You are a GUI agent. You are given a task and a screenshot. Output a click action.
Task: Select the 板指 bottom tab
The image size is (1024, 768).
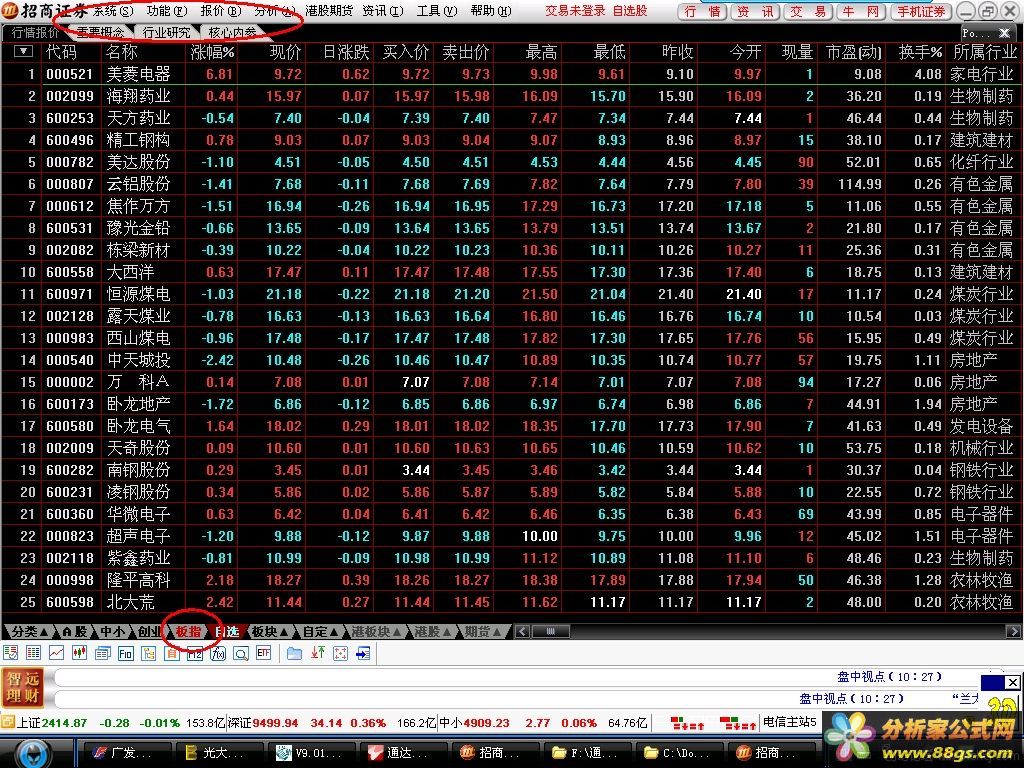(189, 632)
